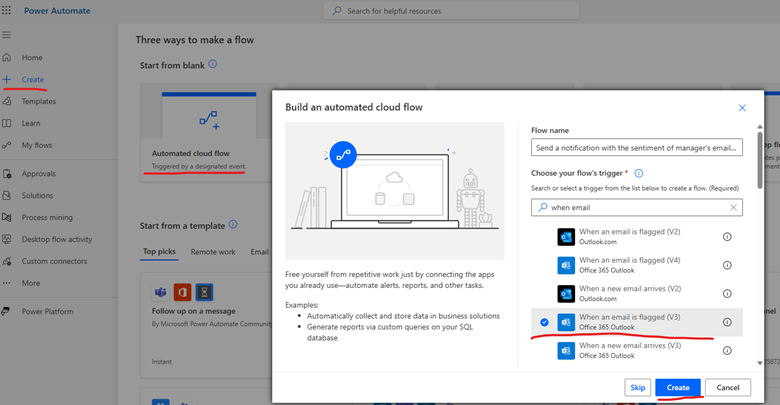Collapse the left navigation hamburger menu

(8, 35)
